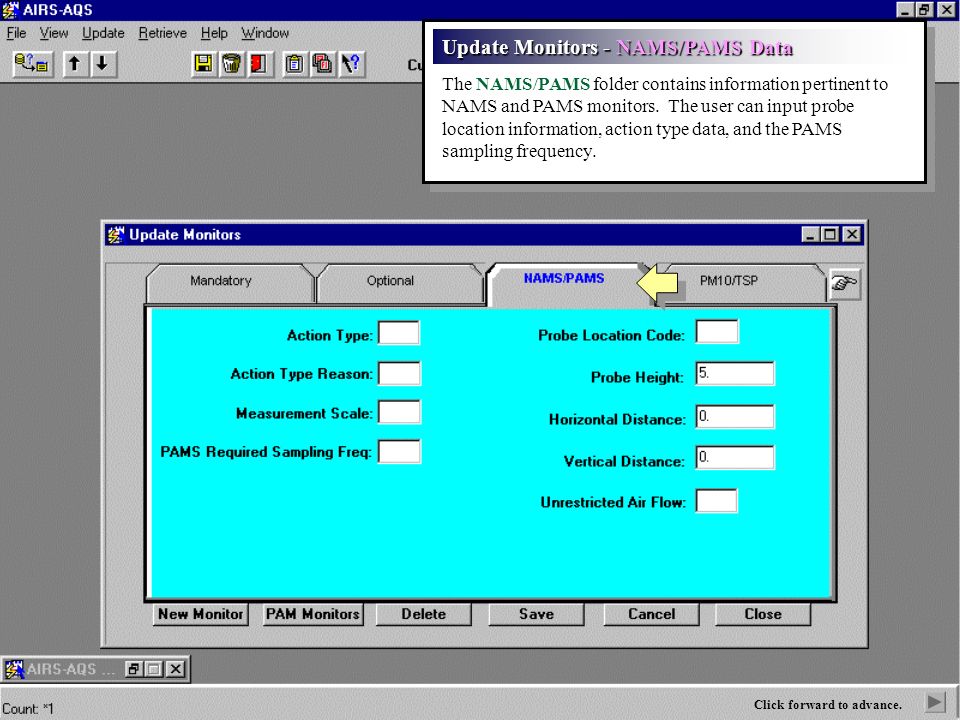Viewport: 960px width, 720px height.
Task: Open the View menu
Action: click(54, 33)
